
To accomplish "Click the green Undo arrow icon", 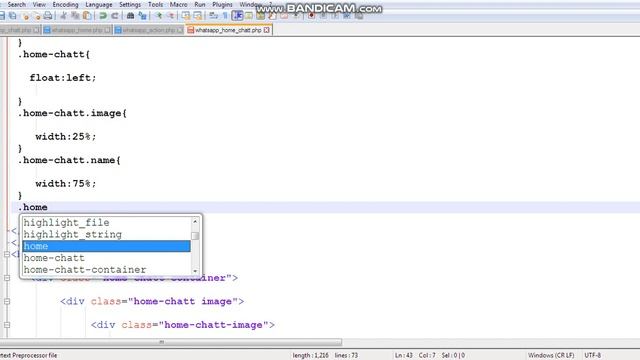I will tap(103, 16).
